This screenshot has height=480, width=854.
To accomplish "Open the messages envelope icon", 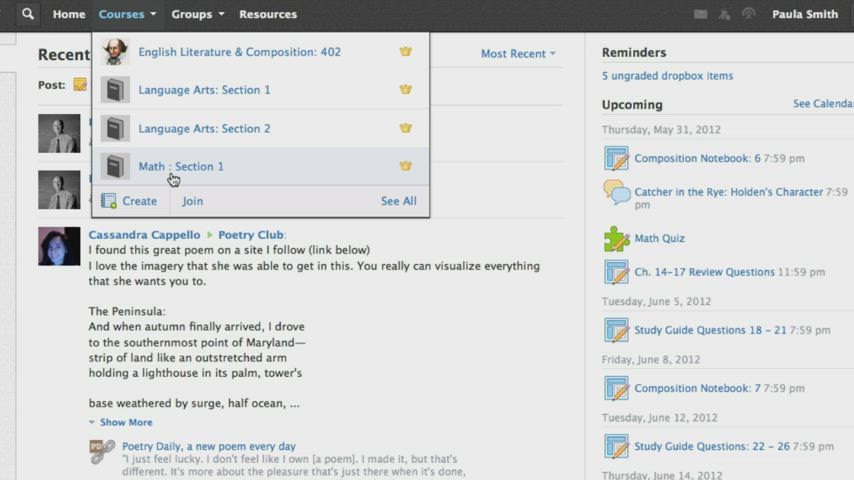I will (x=700, y=14).
